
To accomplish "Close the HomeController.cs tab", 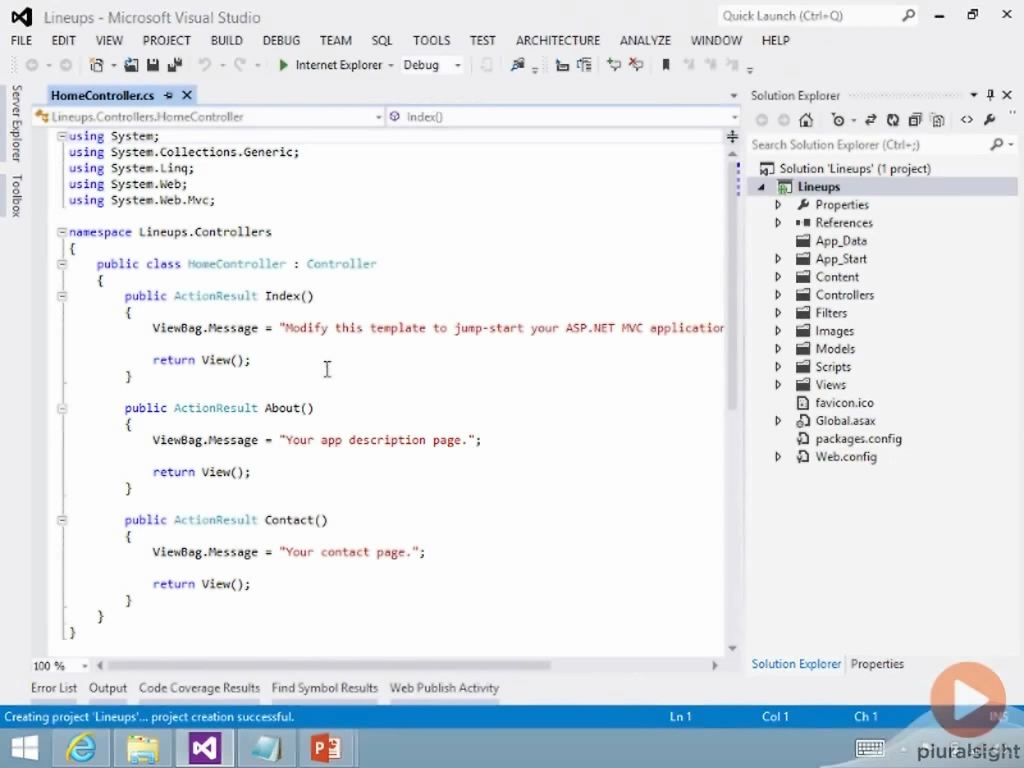I will 187,95.
